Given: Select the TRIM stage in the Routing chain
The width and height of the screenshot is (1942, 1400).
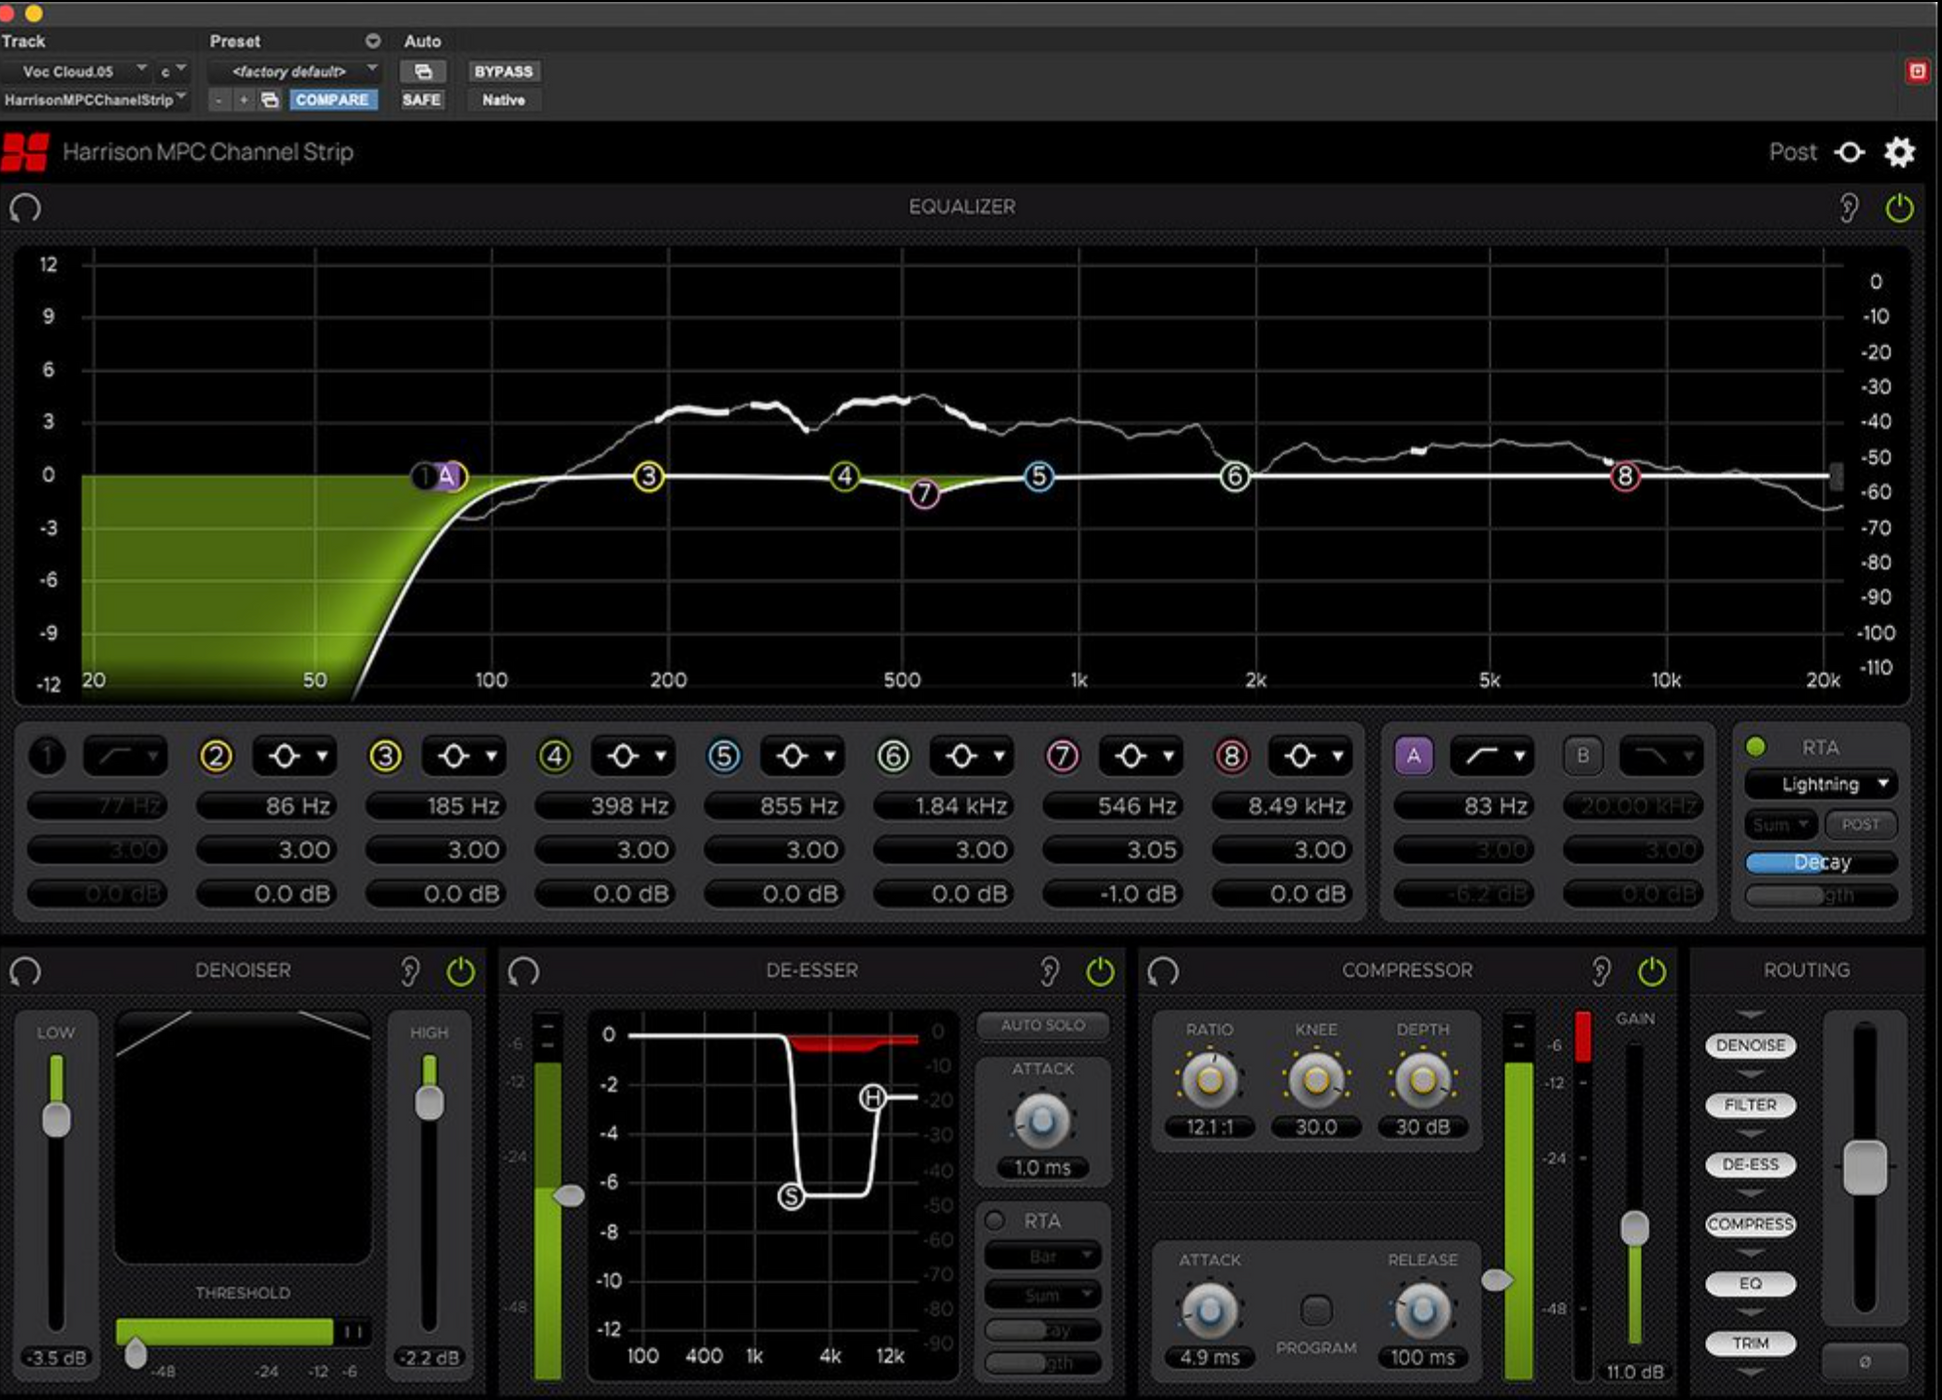Looking at the screenshot, I should point(1750,1343).
